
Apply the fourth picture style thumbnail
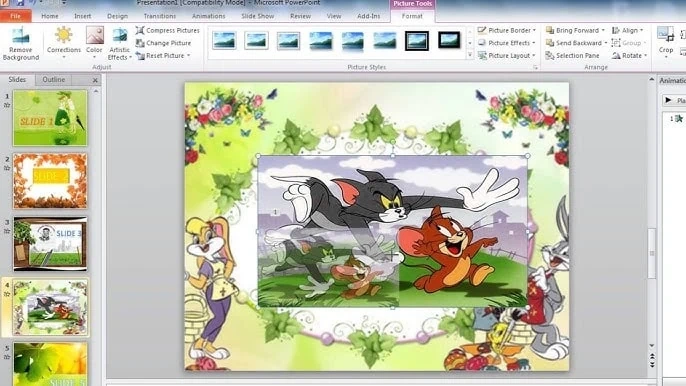tap(321, 40)
